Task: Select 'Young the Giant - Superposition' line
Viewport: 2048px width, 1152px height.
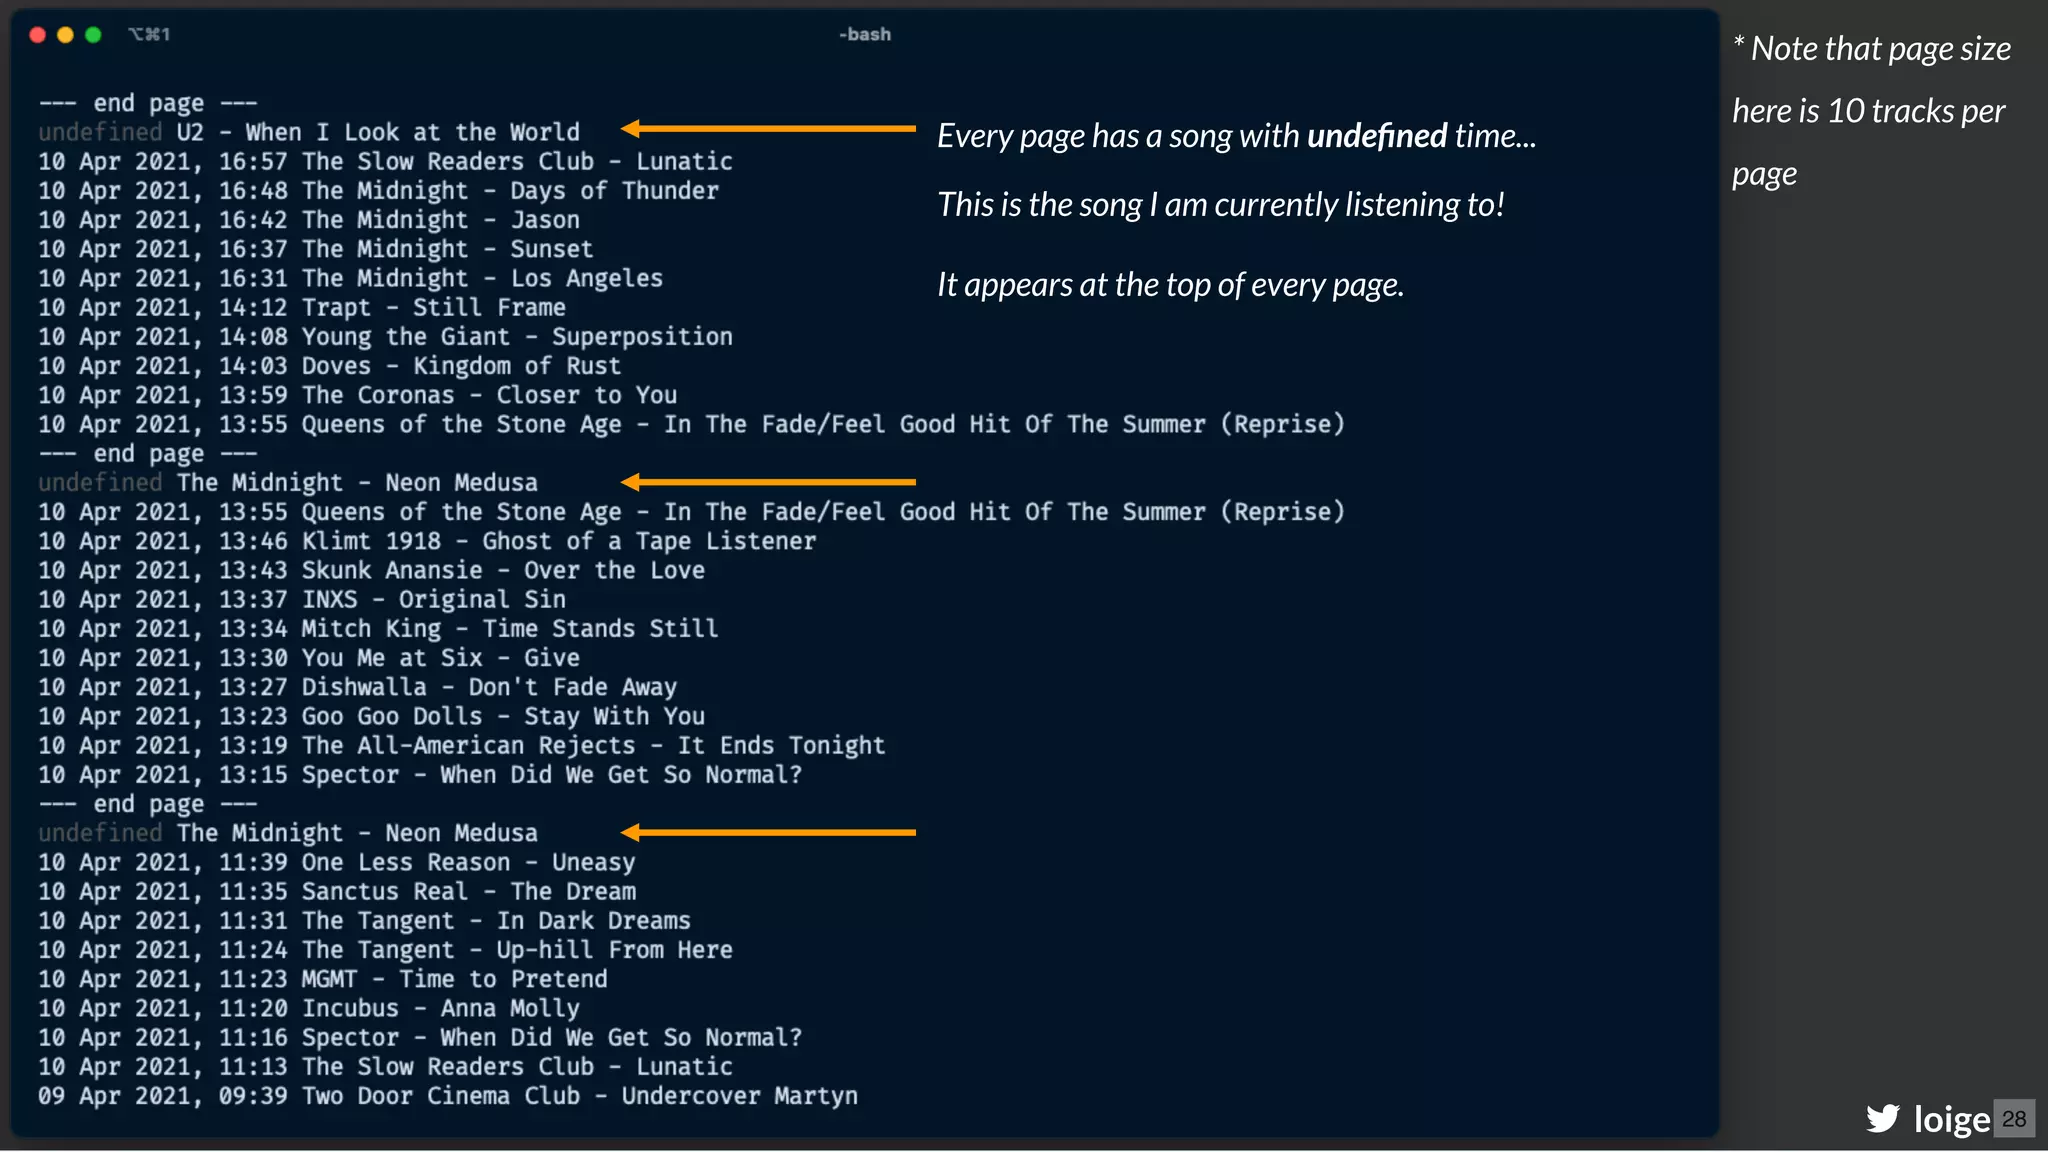Action: click(x=385, y=336)
